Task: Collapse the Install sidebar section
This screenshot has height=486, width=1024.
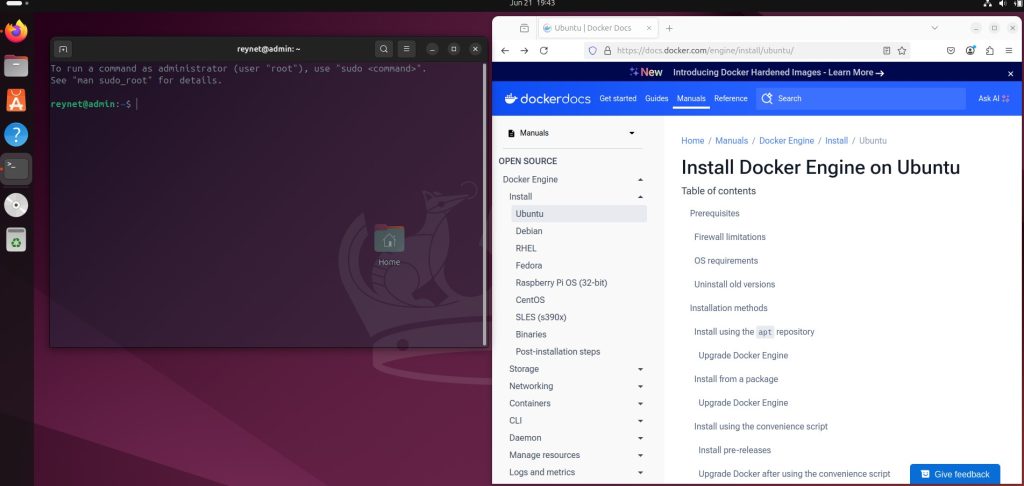Action: tap(640, 197)
